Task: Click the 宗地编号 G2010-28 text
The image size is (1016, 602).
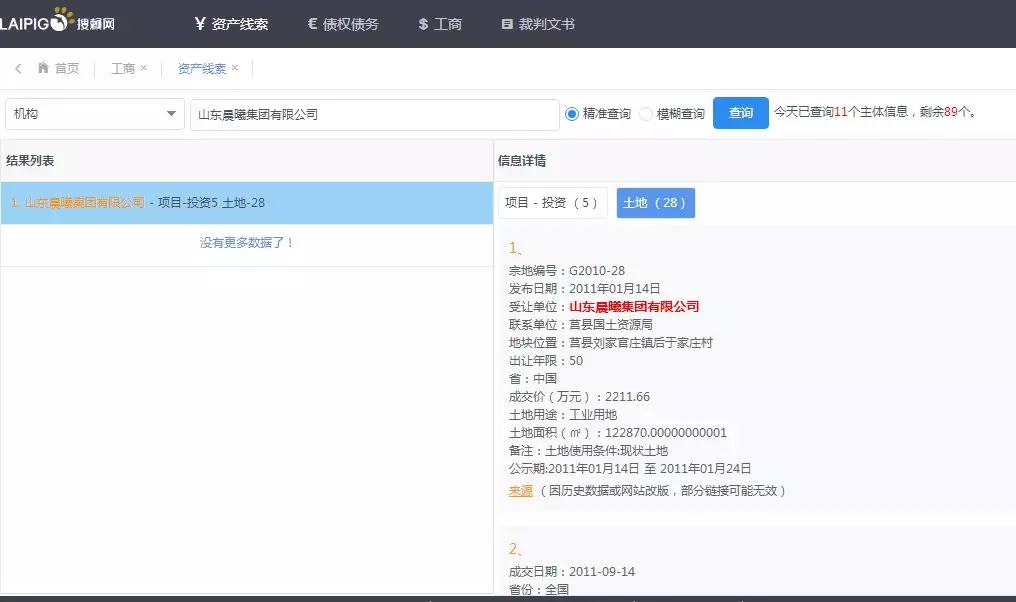Action: 567,270
